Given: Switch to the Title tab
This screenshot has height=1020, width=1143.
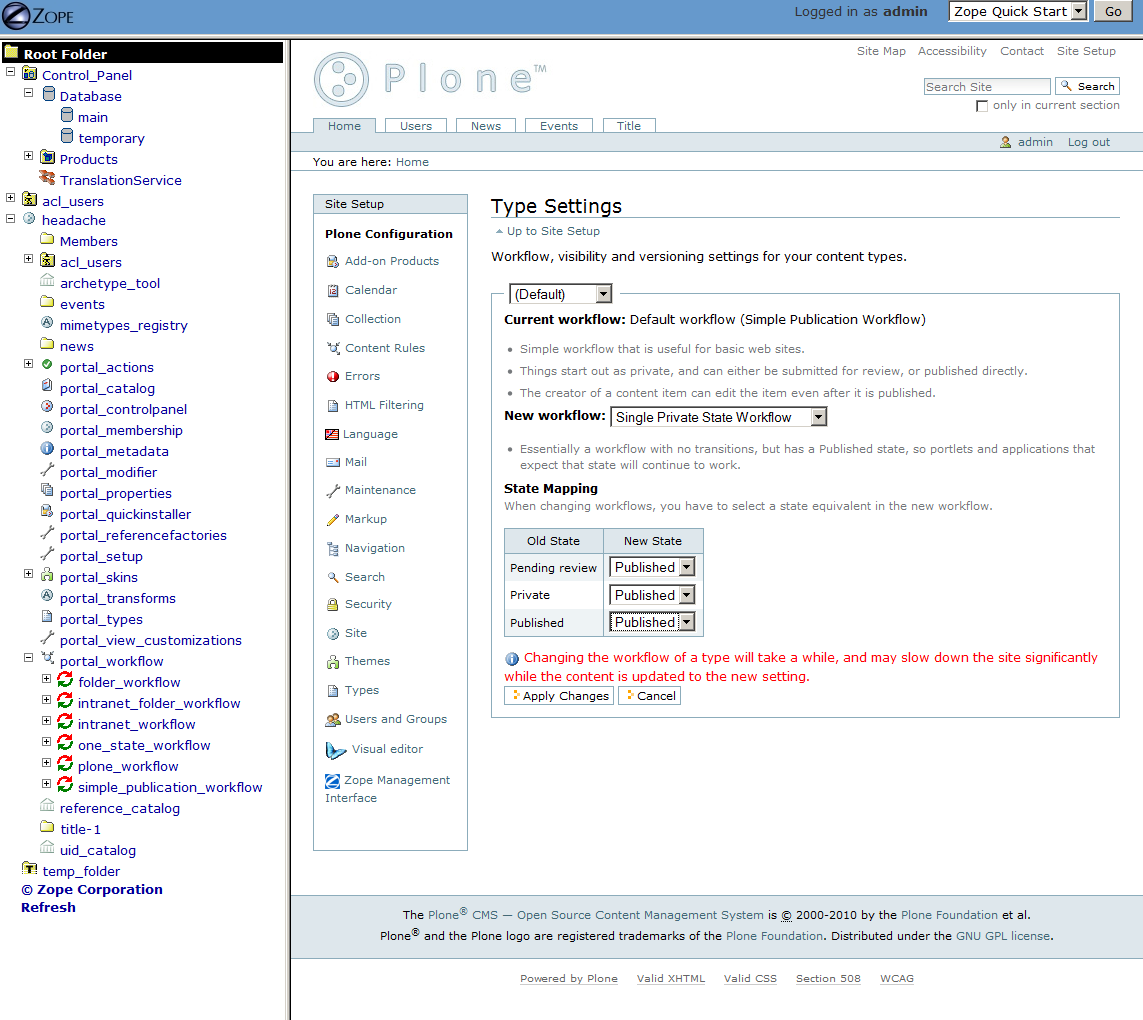Looking at the screenshot, I should click(628, 126).
